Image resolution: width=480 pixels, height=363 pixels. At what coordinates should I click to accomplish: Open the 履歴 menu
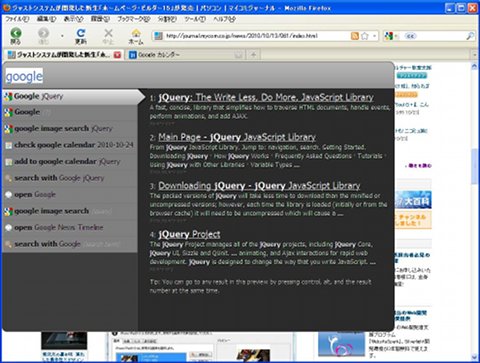[100, 19]
